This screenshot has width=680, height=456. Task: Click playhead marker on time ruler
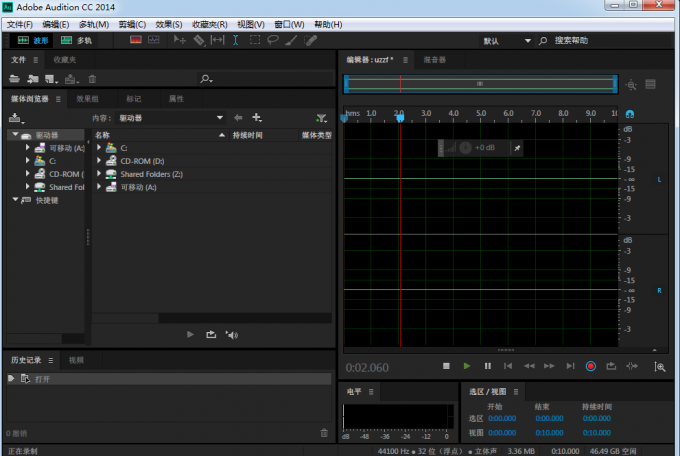(400, 117)
